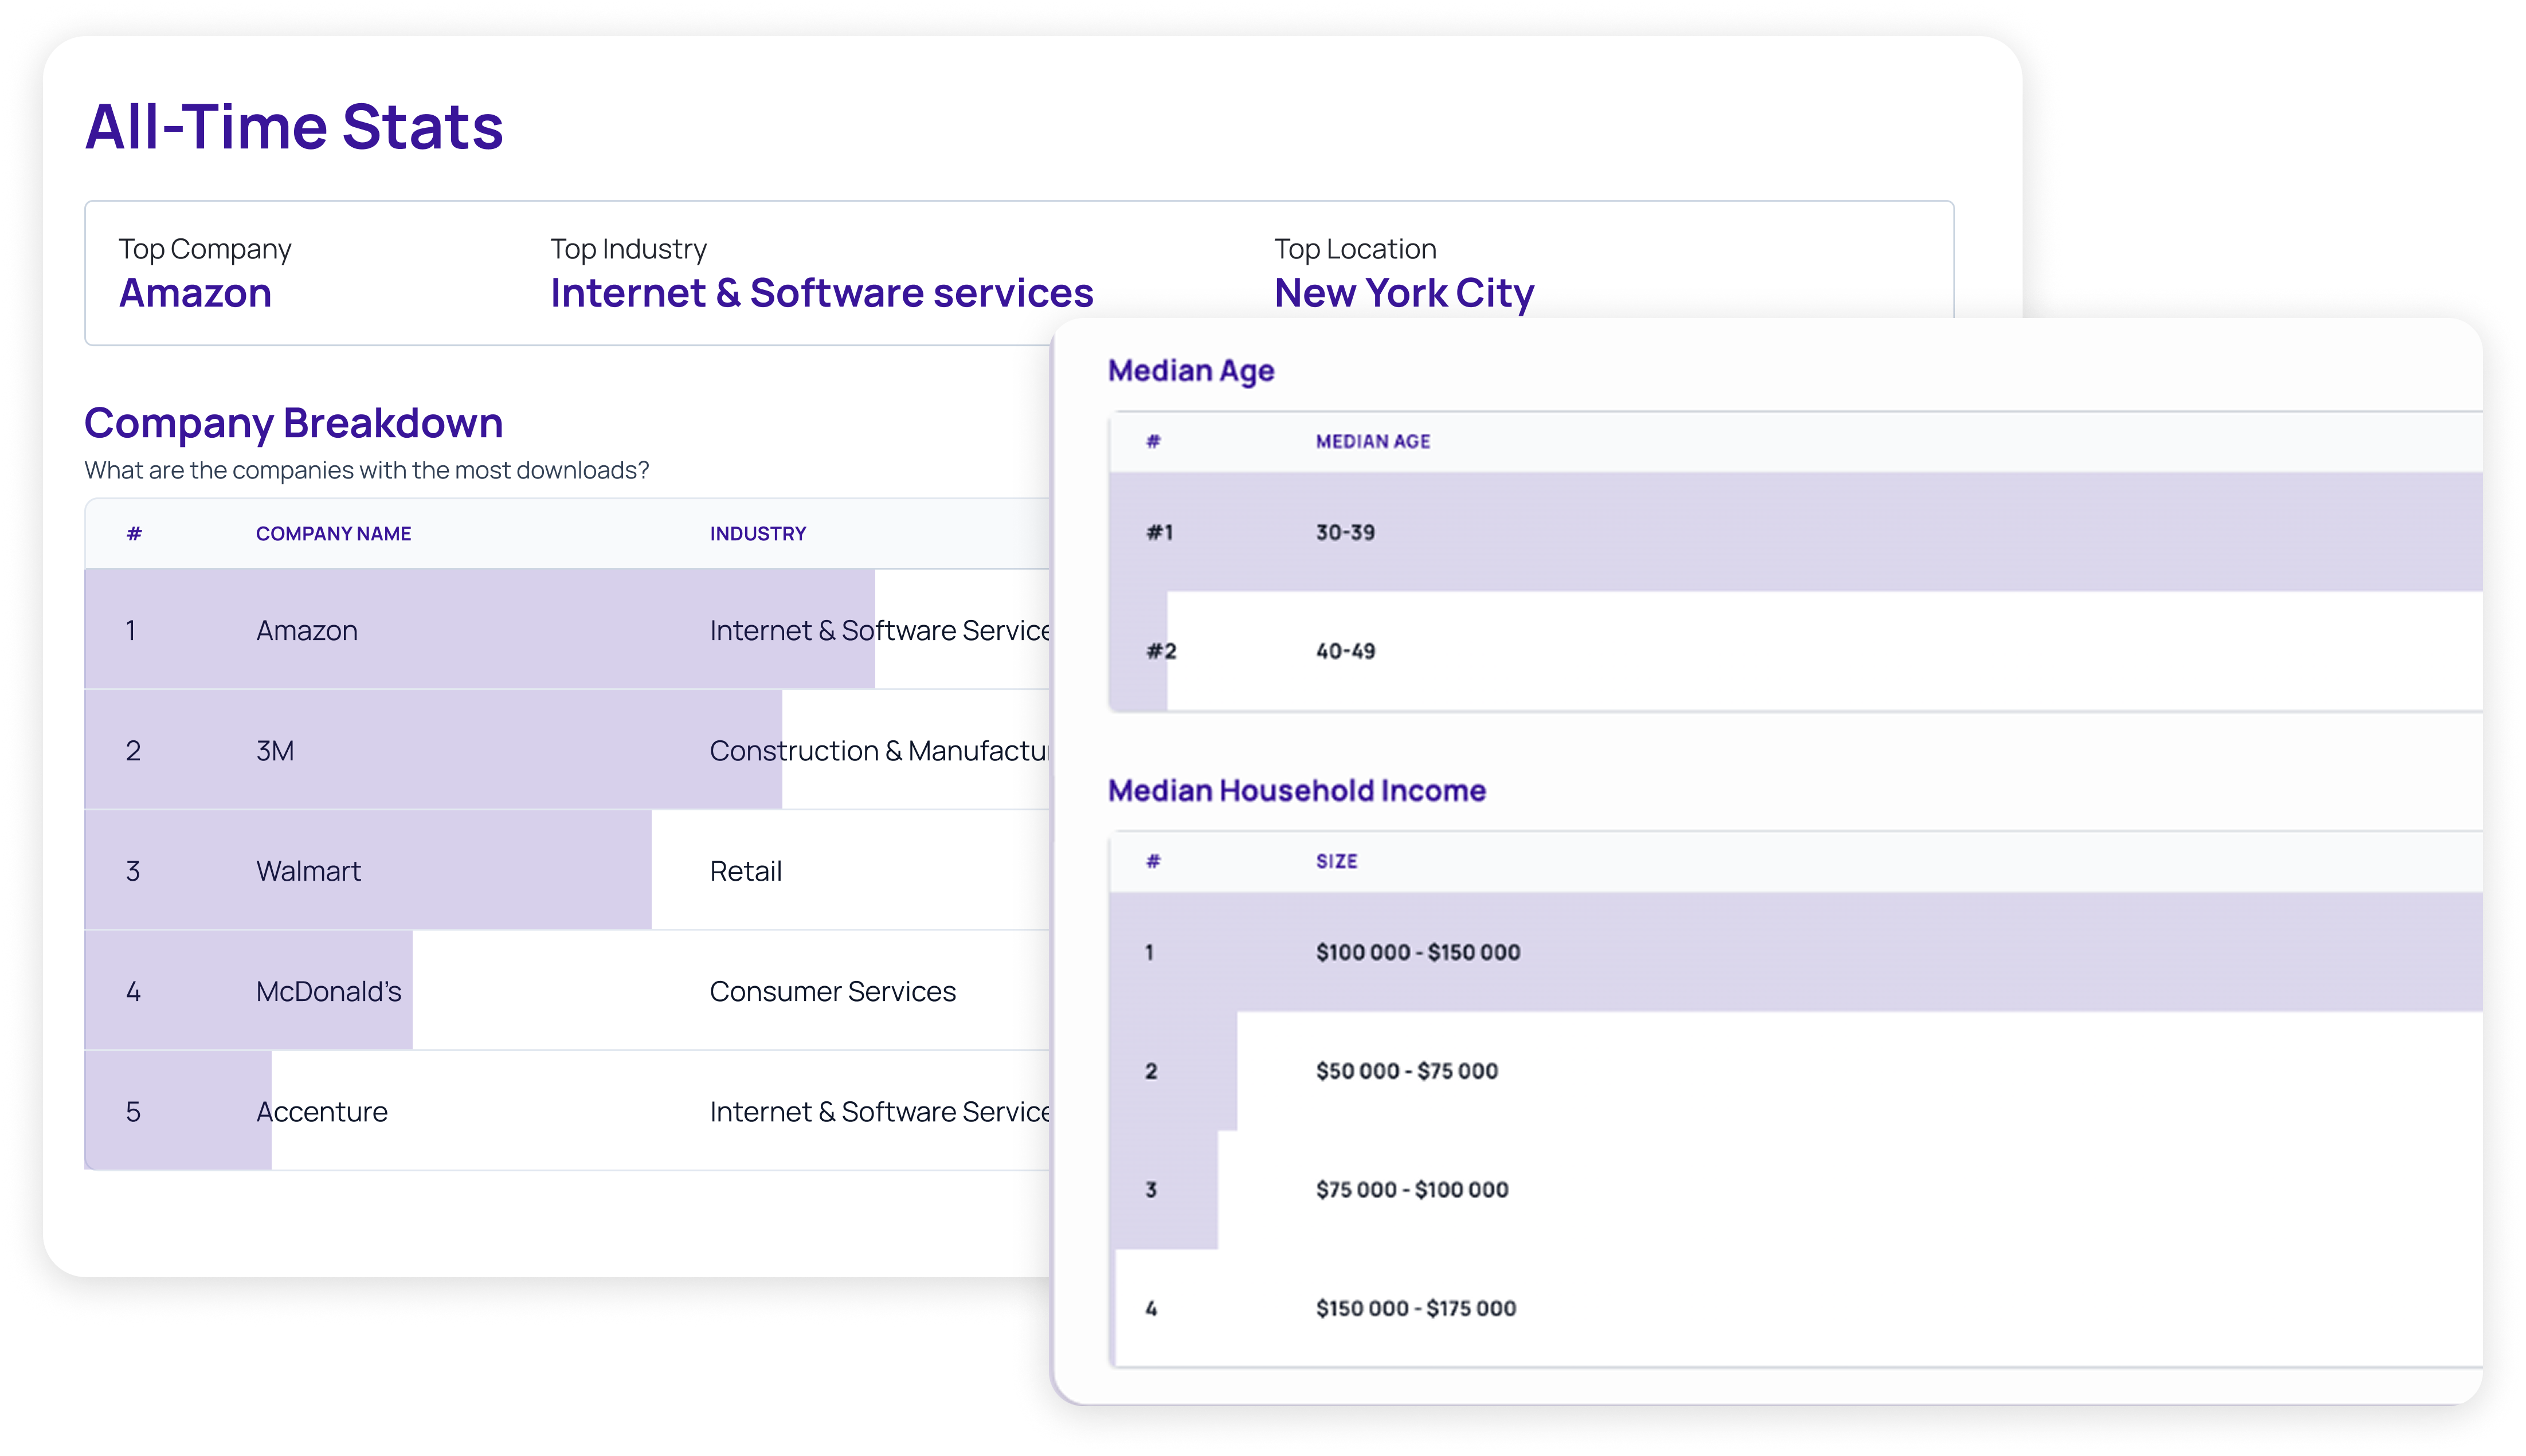Sort by INDUSTRY column header
This screenshot has width=2526, height=1456.
(757, 534)
